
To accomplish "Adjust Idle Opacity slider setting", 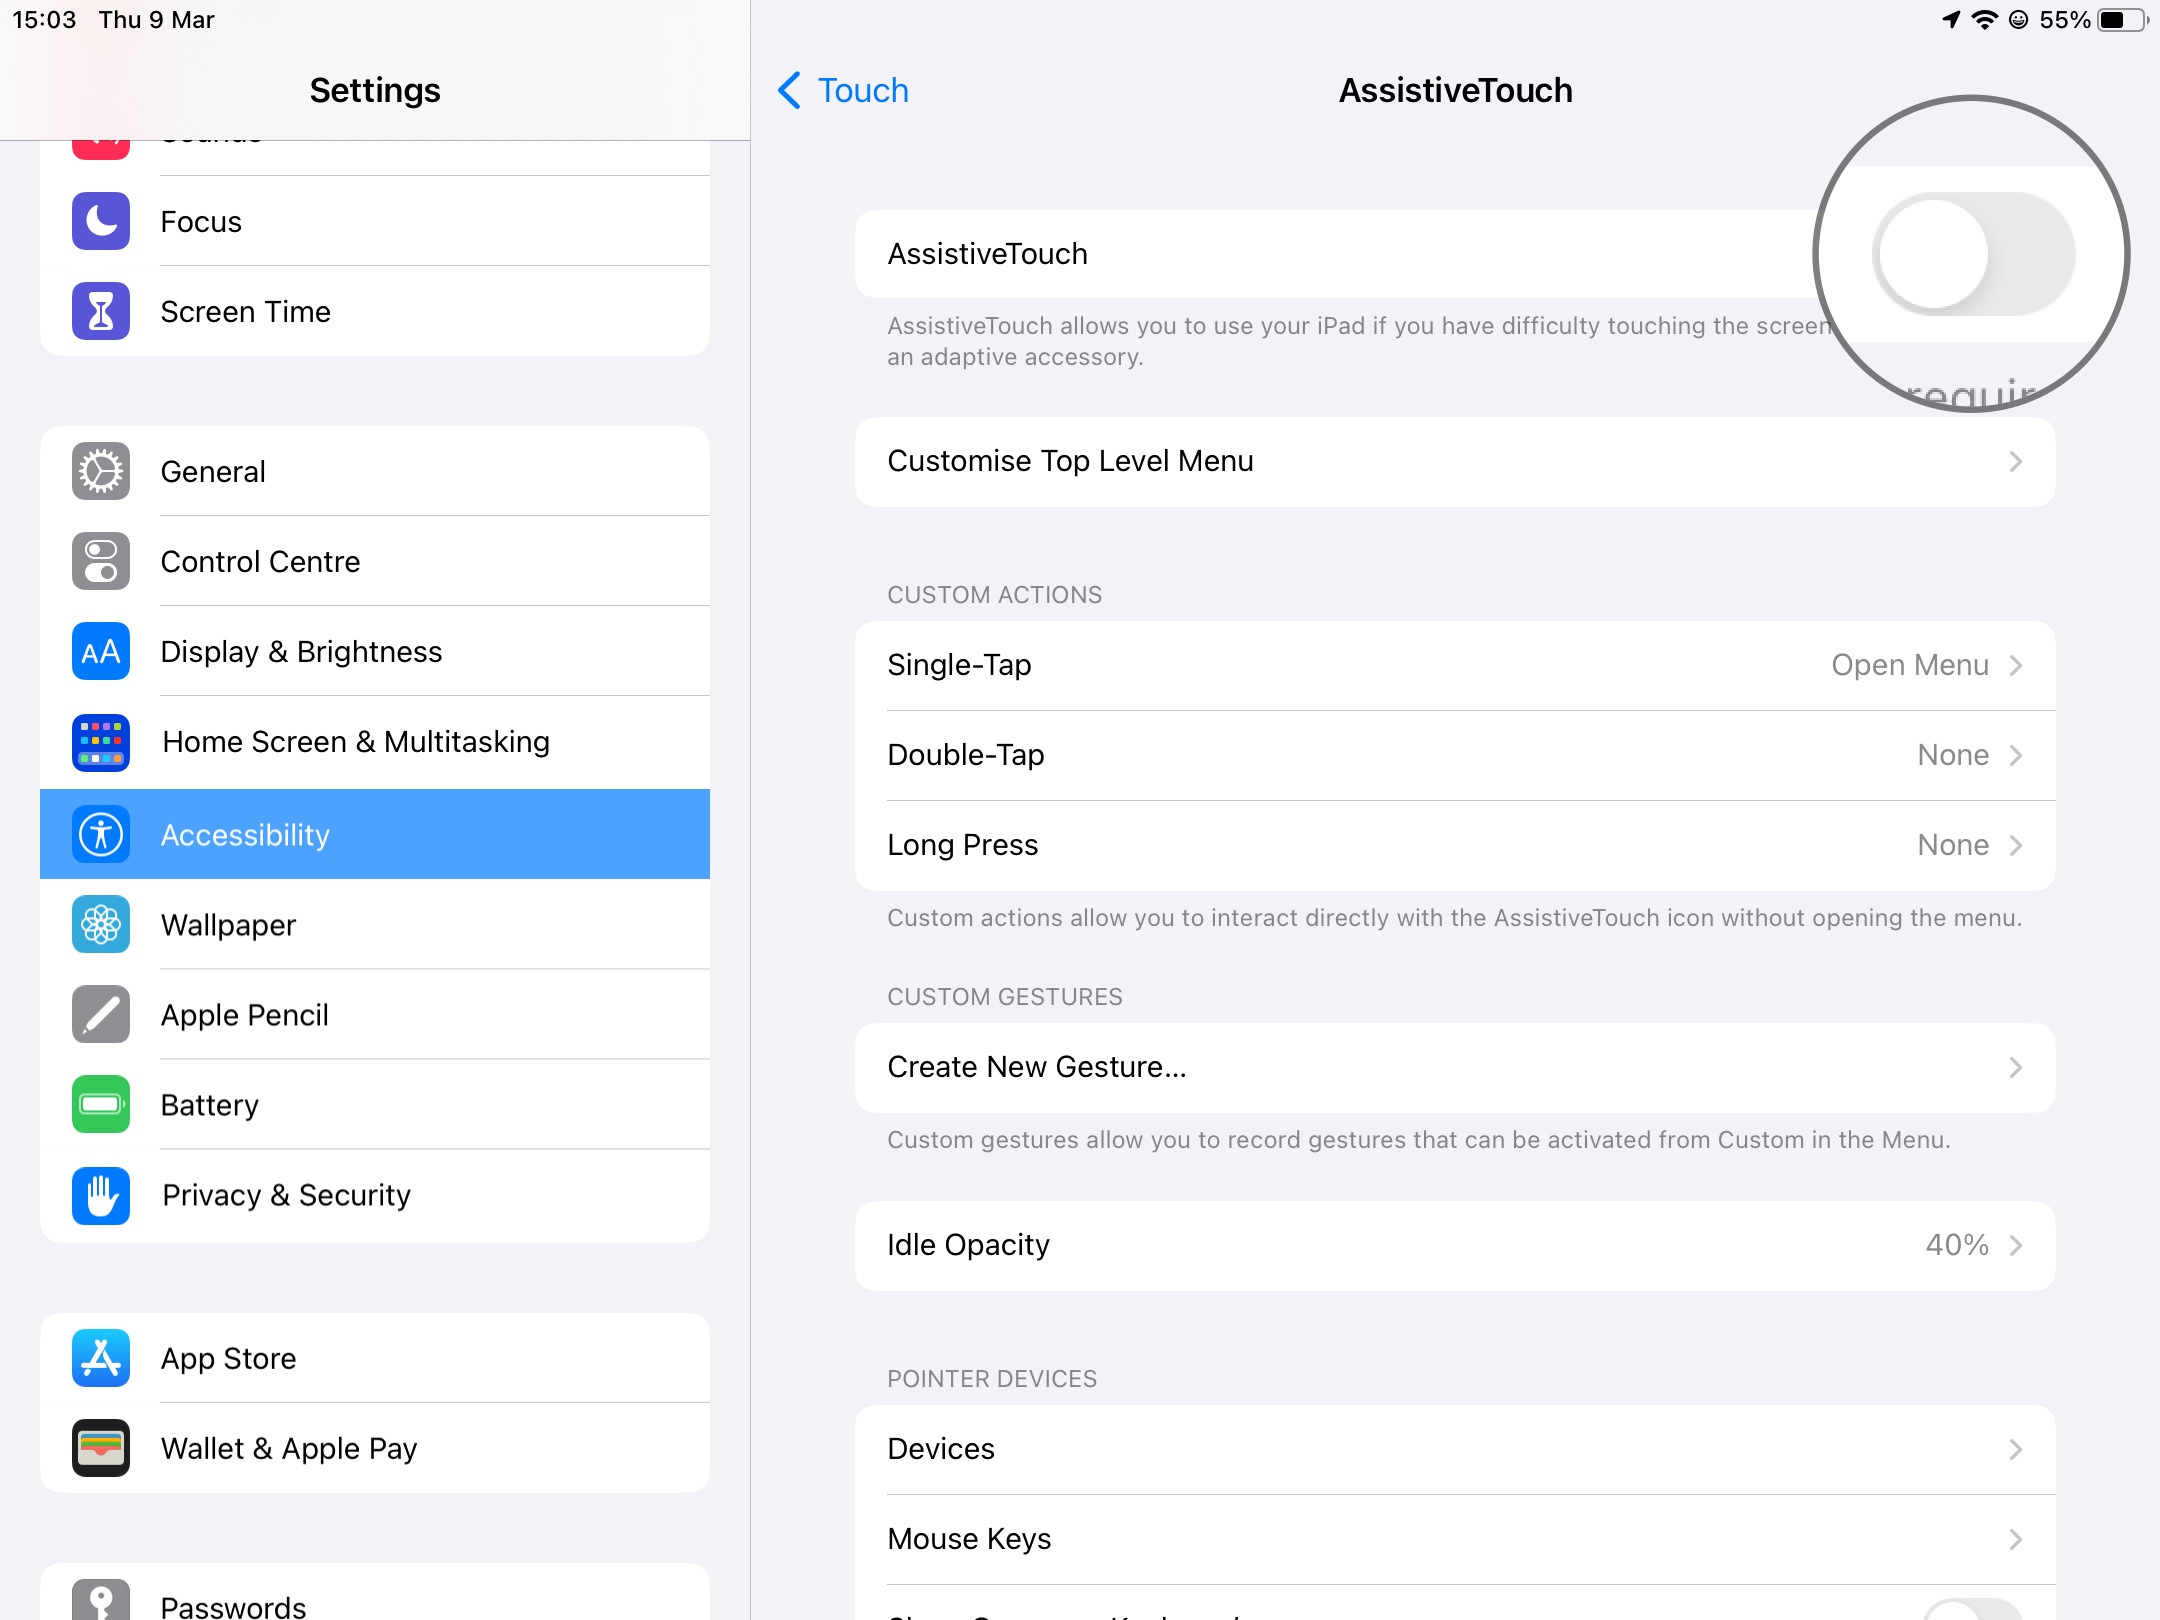I will (x=1454, y=1244).
